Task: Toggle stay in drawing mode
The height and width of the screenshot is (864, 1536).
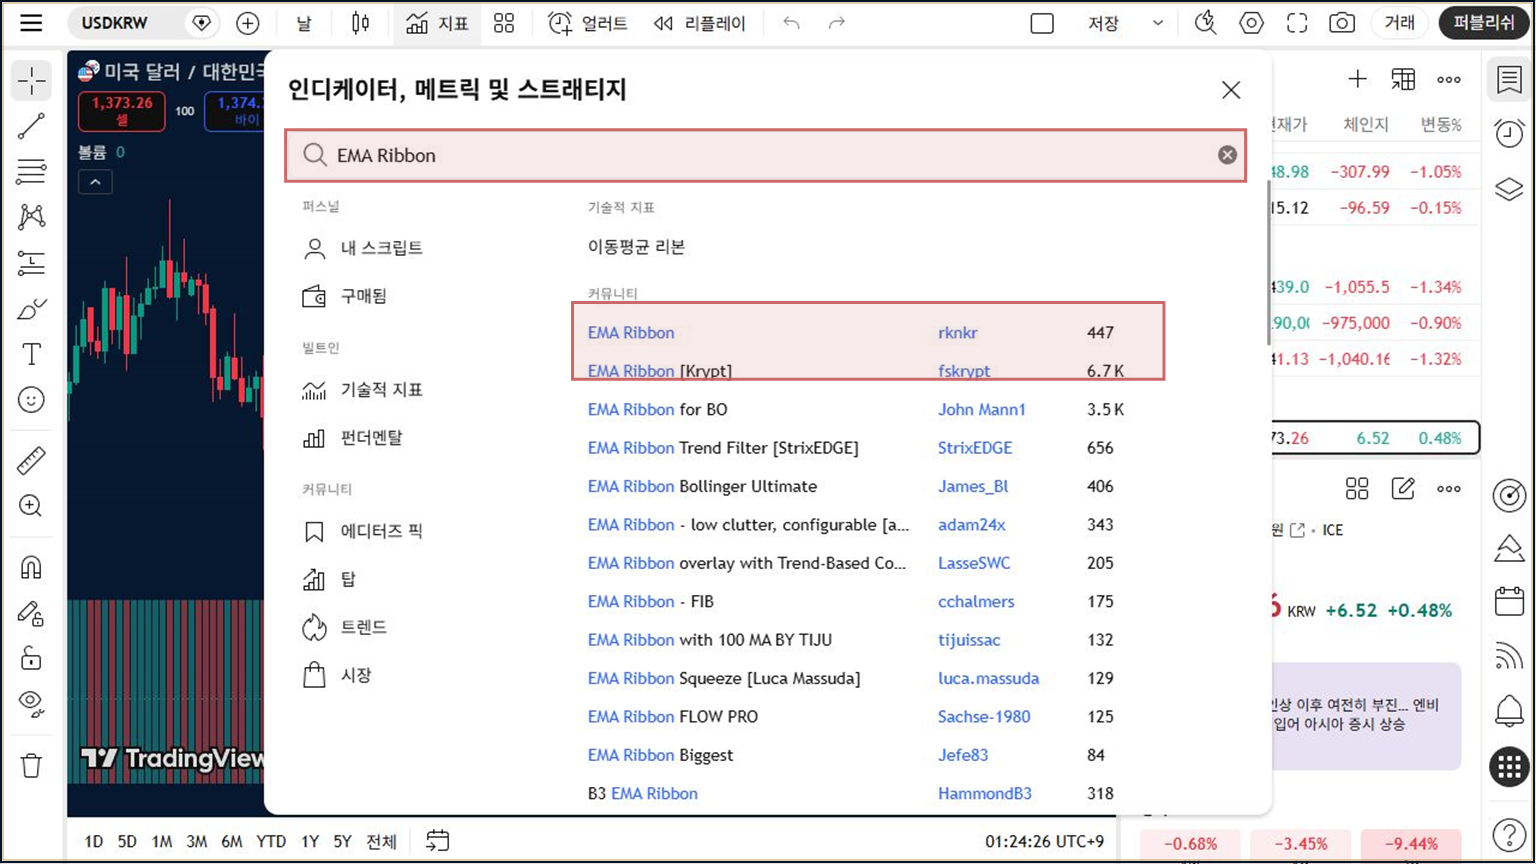Action: (32, 613)
